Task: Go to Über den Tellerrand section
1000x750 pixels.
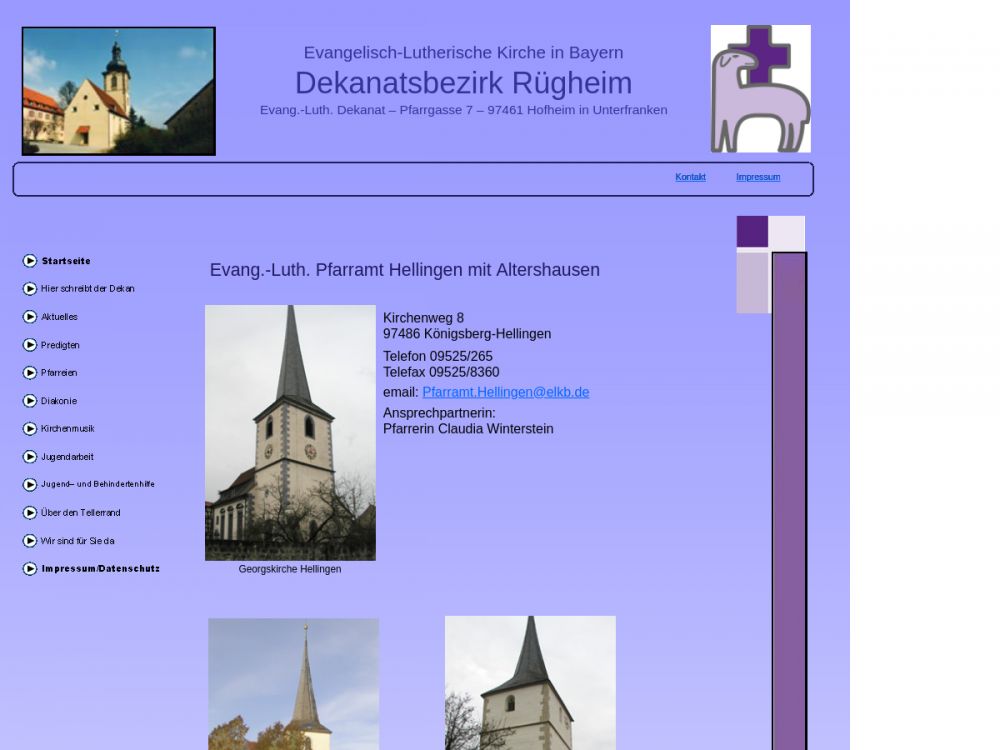Action: pos(80,513)
